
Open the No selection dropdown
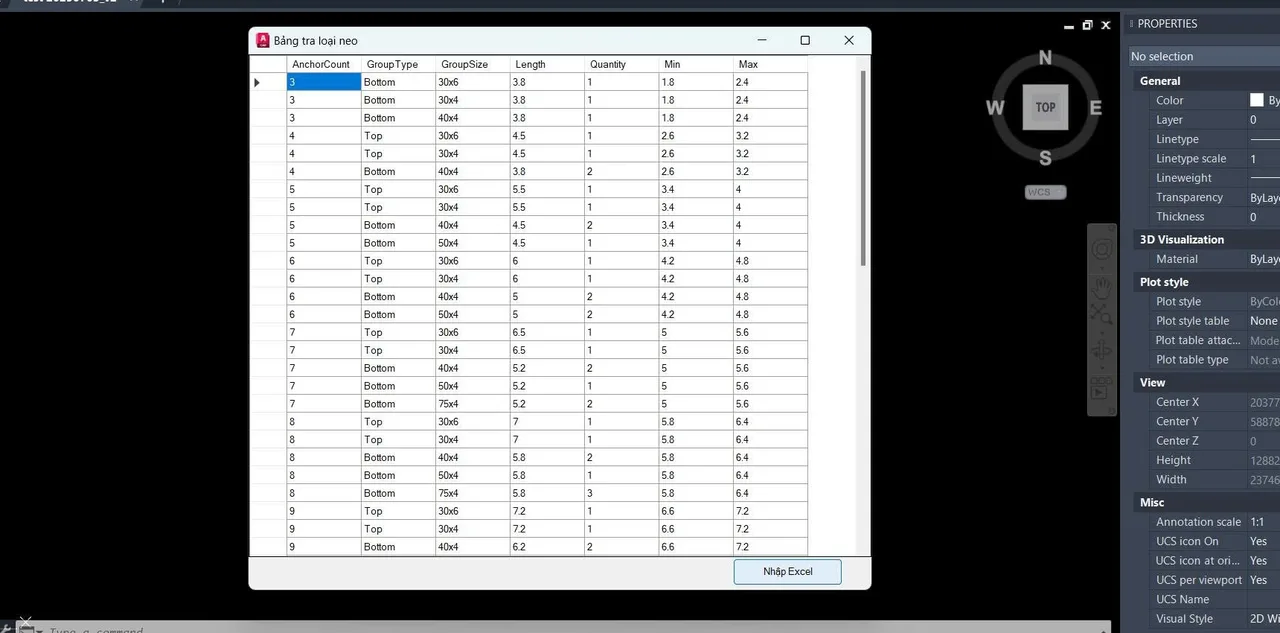1204,56
